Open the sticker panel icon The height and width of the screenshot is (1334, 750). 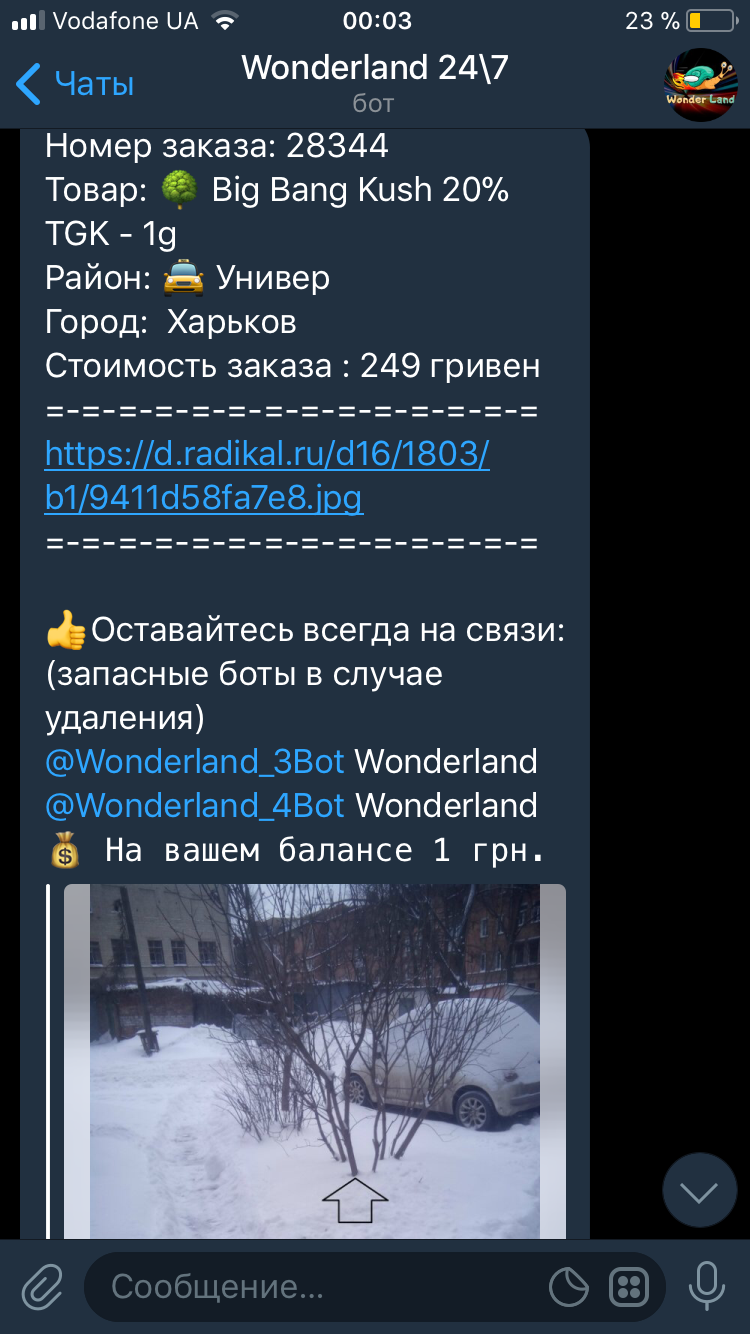[x=569, y=1287]
